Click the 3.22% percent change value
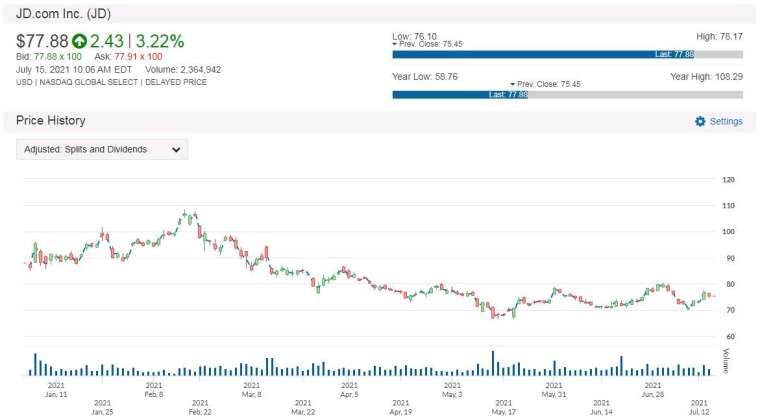 [159, 41]
